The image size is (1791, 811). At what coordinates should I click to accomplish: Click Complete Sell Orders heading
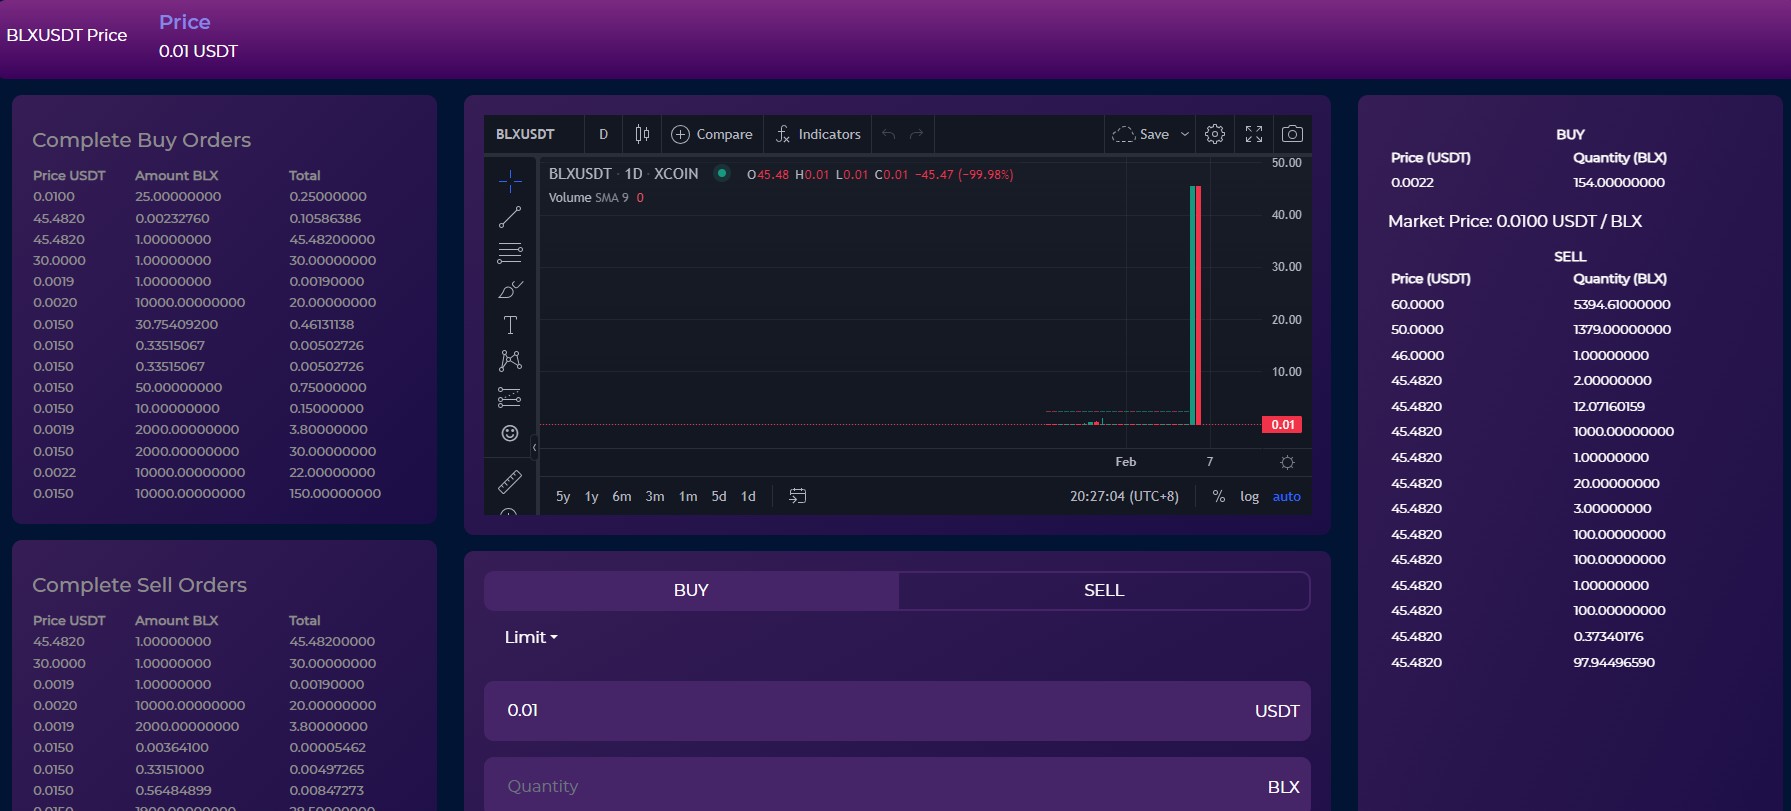click(x=139, y=585)
